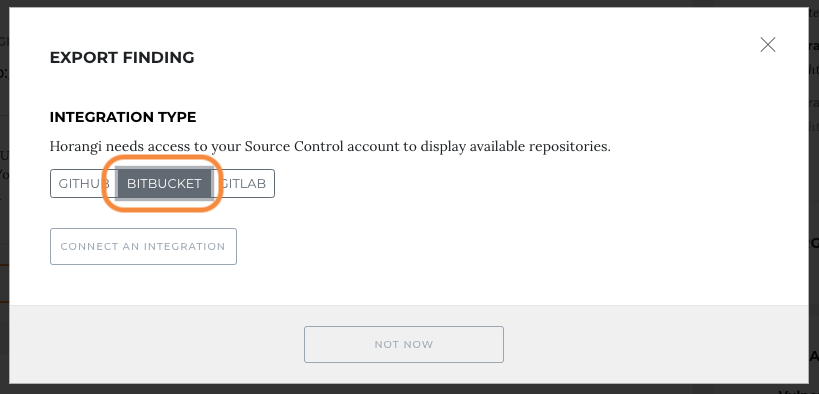
Task: Close the Export Finding dialog
Action: coord(767,44)
